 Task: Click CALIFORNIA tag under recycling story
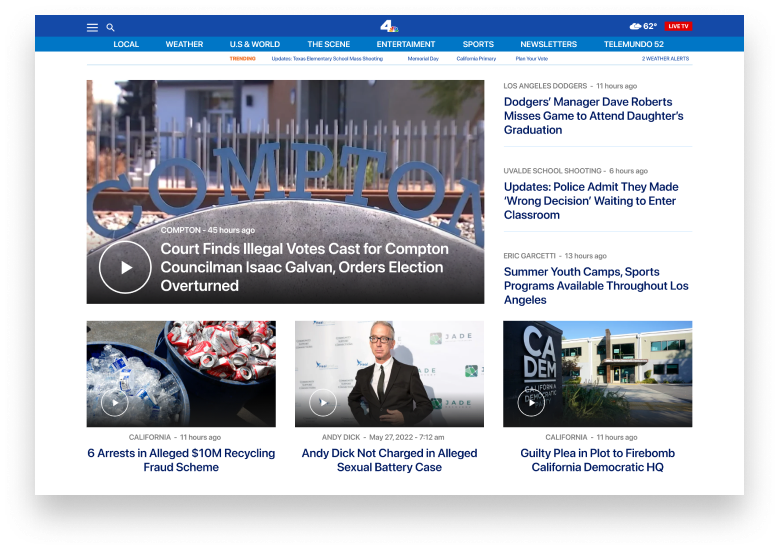[x=150, y=437]
